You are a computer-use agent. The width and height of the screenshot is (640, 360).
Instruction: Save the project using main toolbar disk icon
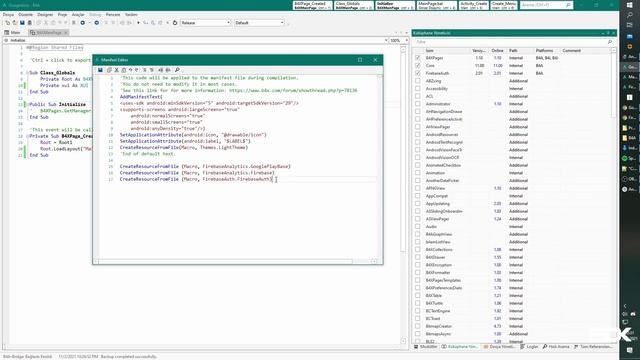(22, 23)
